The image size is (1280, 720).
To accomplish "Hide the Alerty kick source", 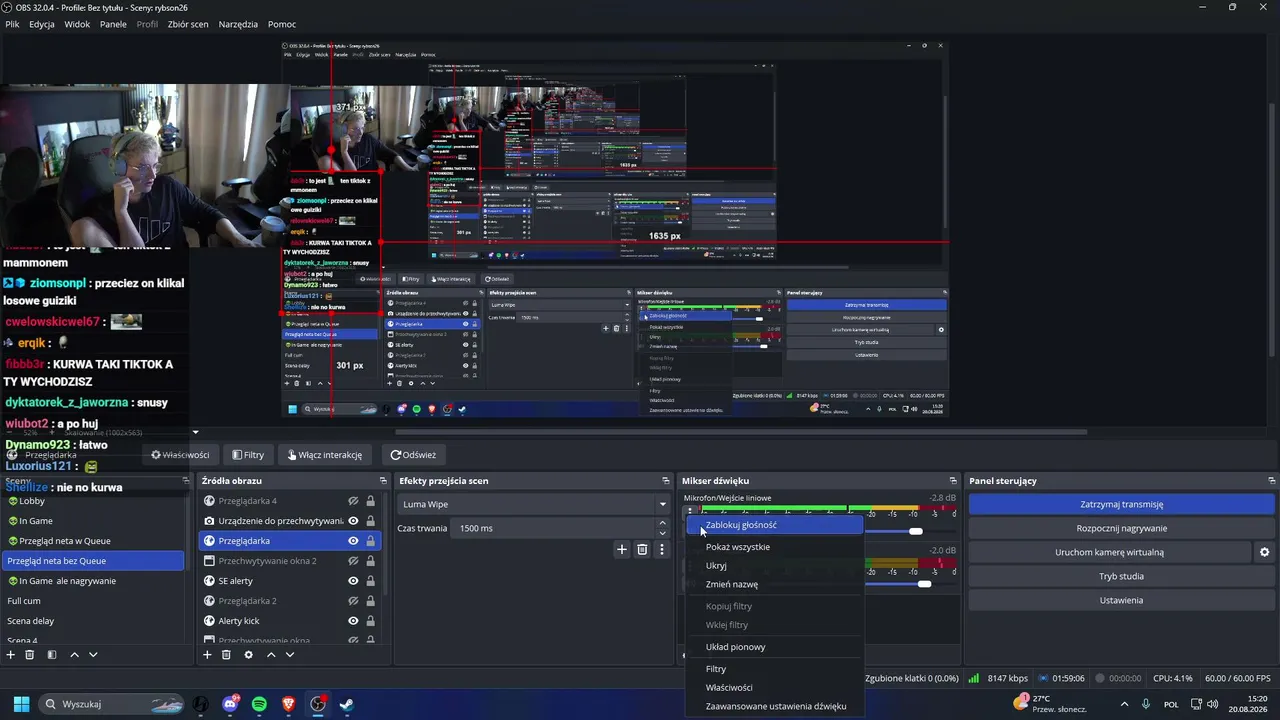I will (353, 621).
